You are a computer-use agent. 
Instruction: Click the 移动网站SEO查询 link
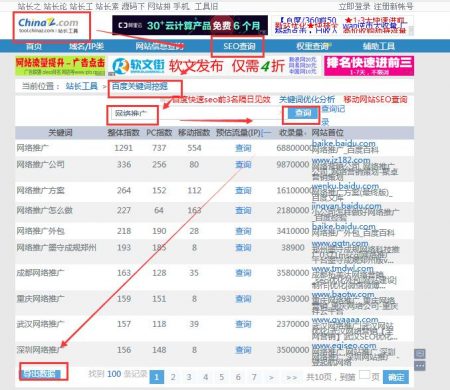tap(376, 99)
